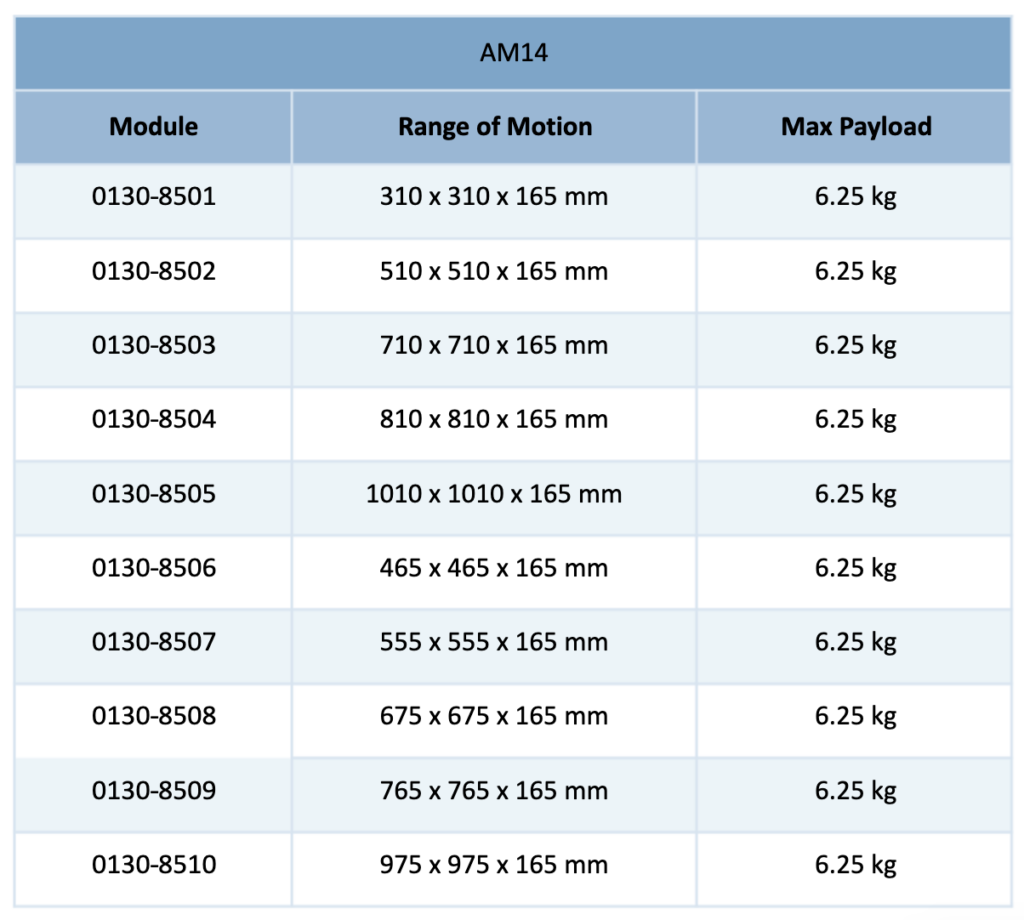The width and height of the screenshot is (1024, 920).
Task: Click the 6.25 kg payload for 0130-8503
Action: [856, 346]
